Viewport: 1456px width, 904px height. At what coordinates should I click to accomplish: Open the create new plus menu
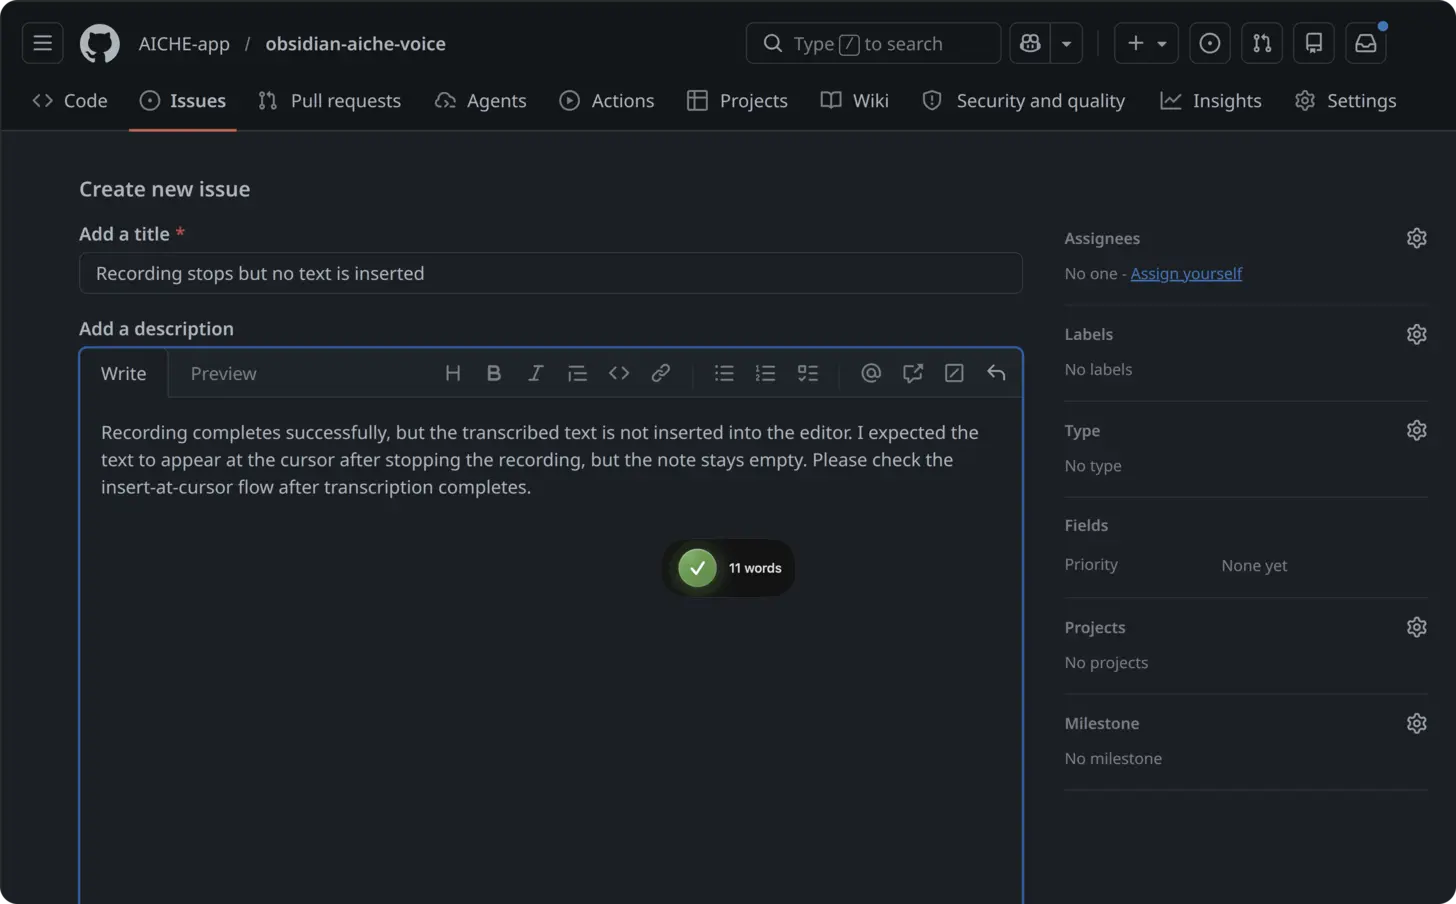(x=1146, y=43)
